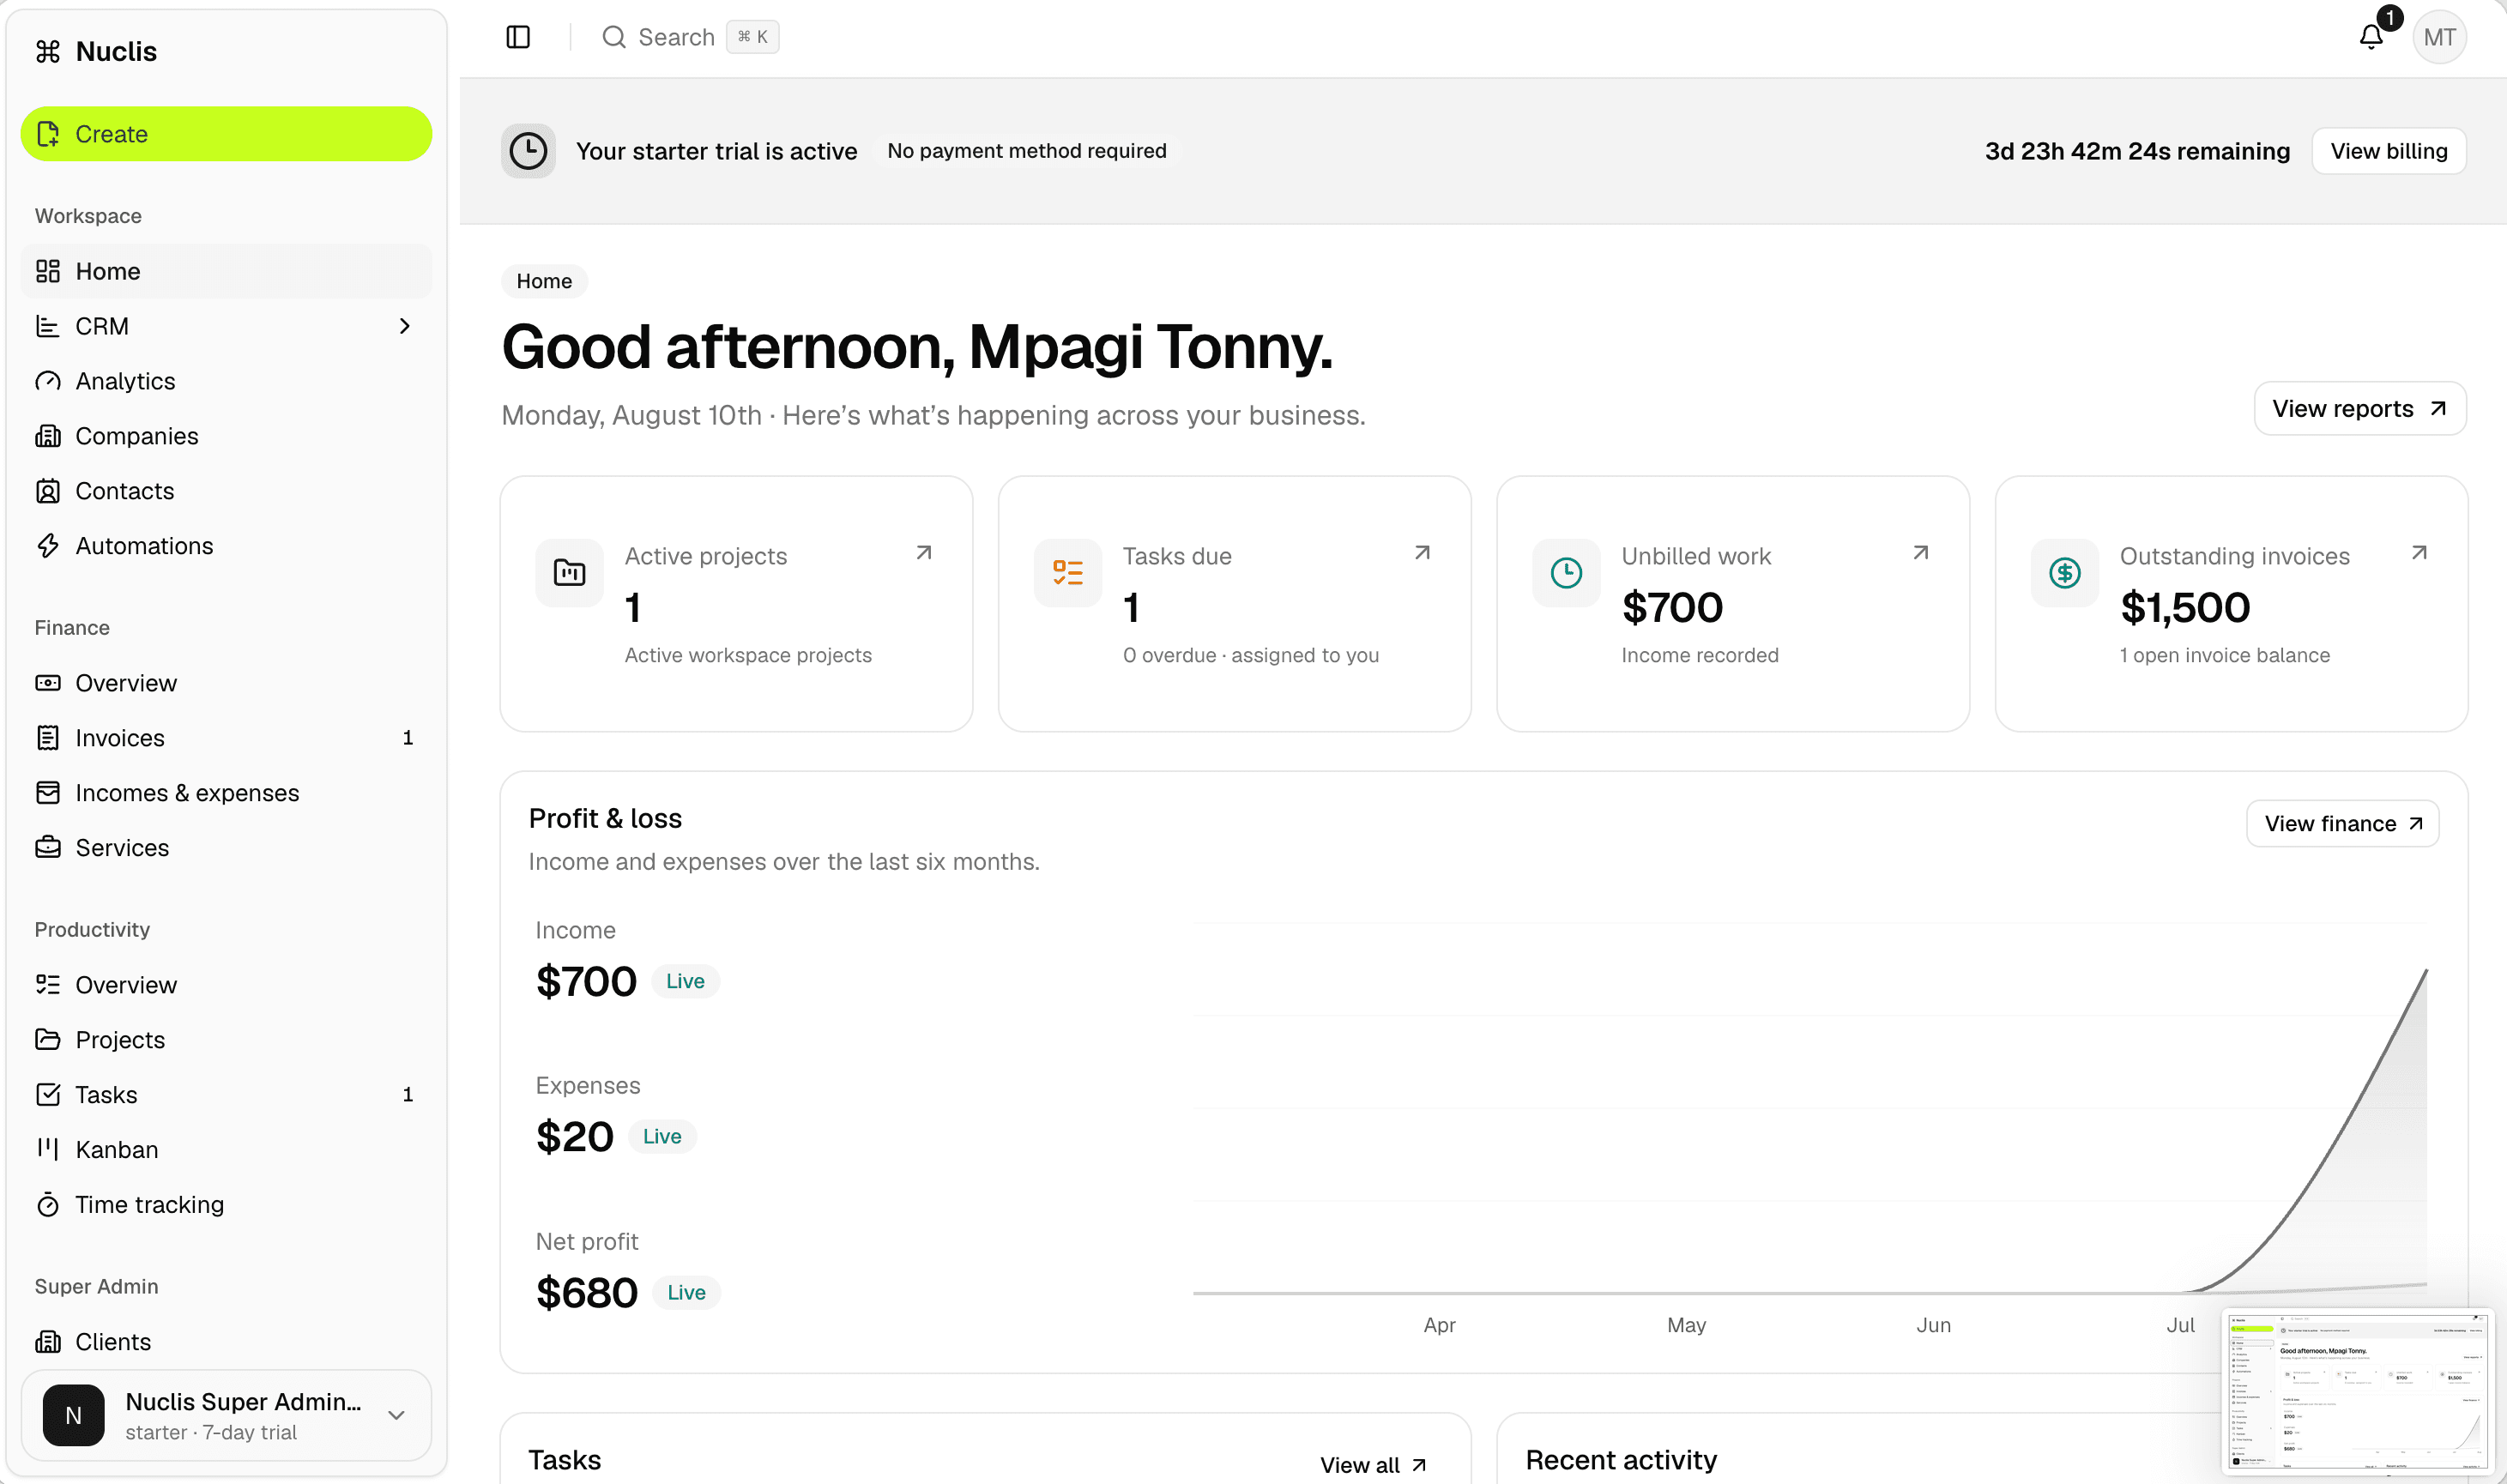Click View all tasks link
Viewport: 2507px width, 1484px height.
click(1373, 1465)
